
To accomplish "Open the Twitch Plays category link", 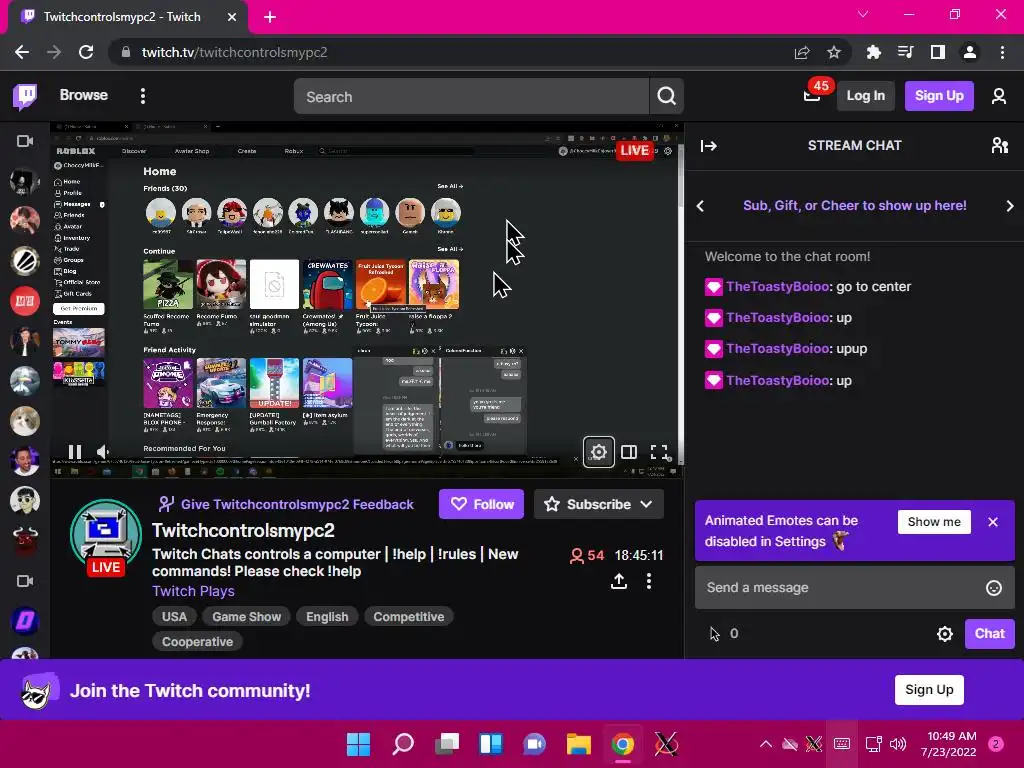I will [x=193, y=591].
